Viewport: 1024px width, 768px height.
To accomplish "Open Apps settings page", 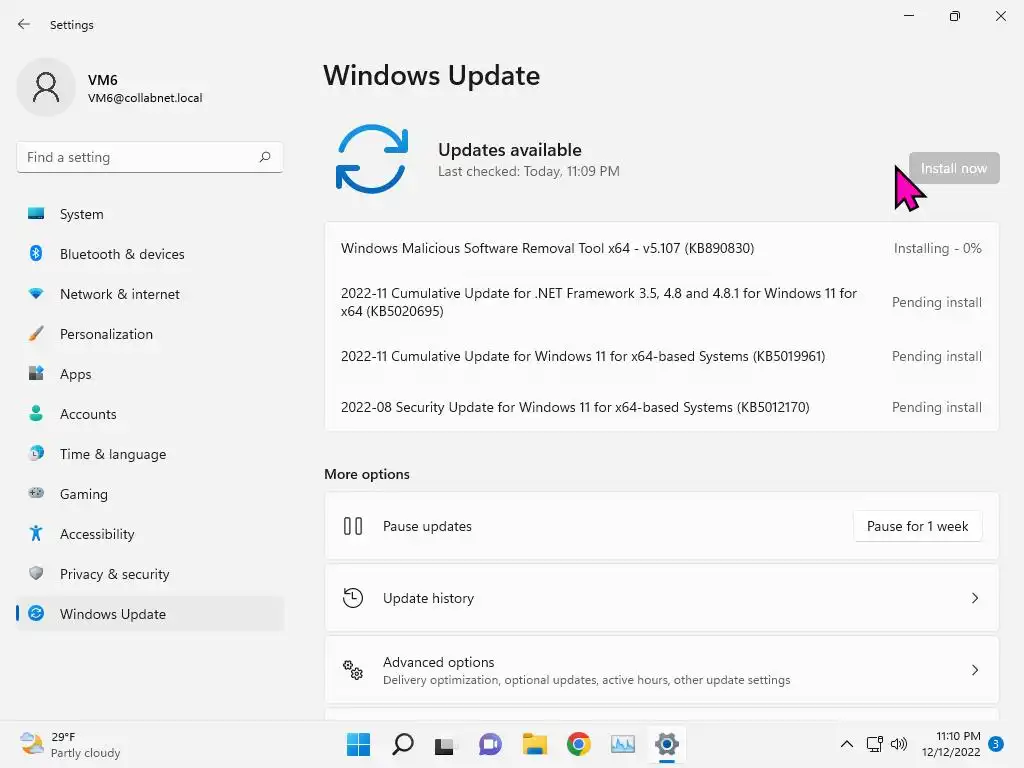I will pyautogui.click(x=150, y=374).
